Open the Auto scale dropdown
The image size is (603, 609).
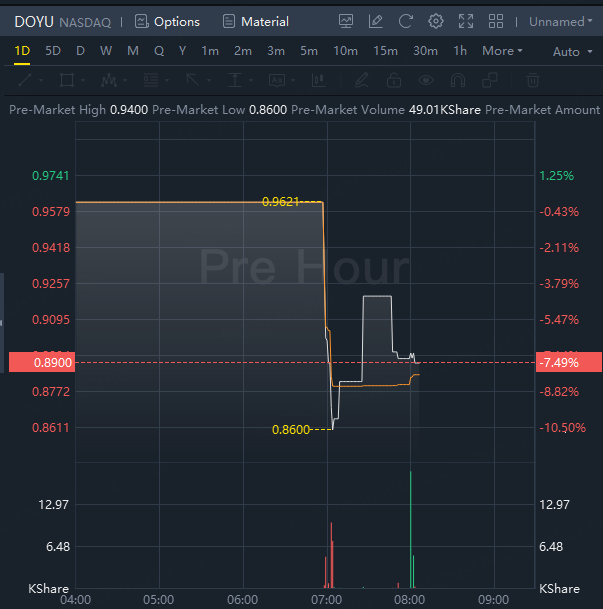click(x=572, y=52)
